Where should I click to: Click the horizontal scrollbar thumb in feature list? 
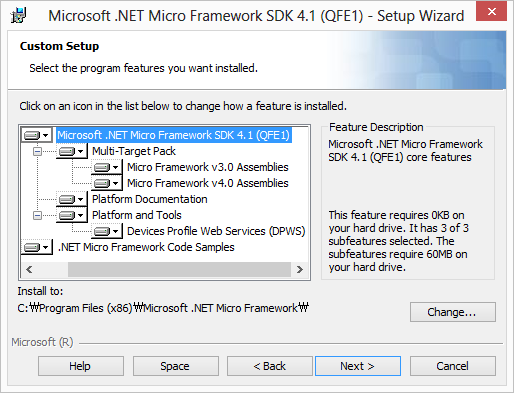coord(179,269)
